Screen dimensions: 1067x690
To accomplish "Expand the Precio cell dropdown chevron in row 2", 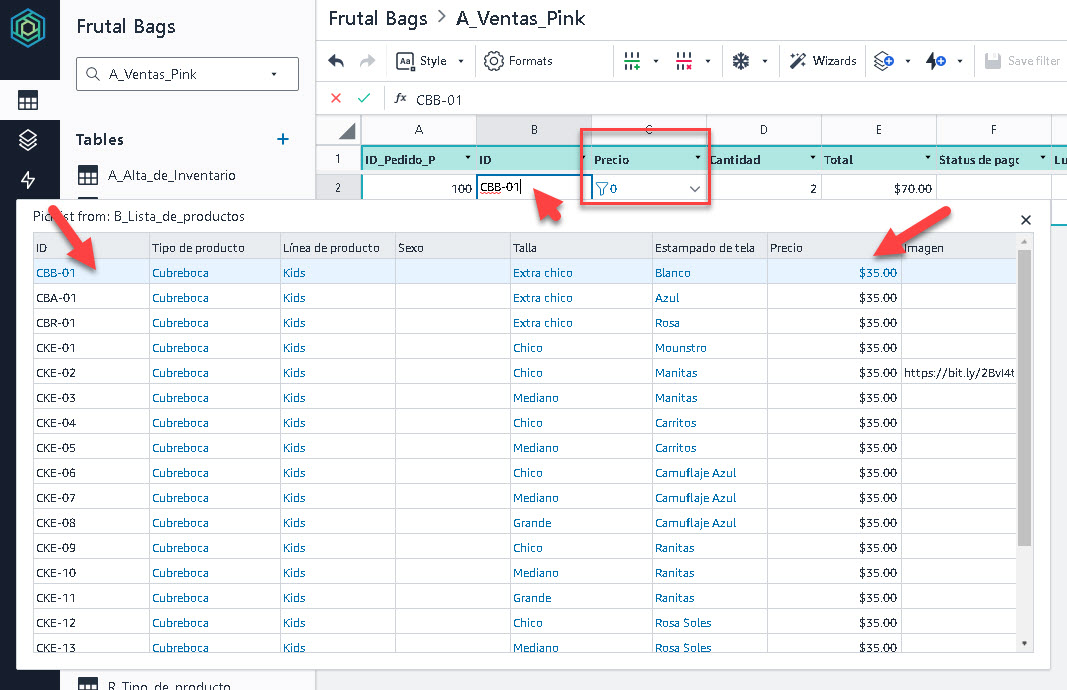I will 694,188.
